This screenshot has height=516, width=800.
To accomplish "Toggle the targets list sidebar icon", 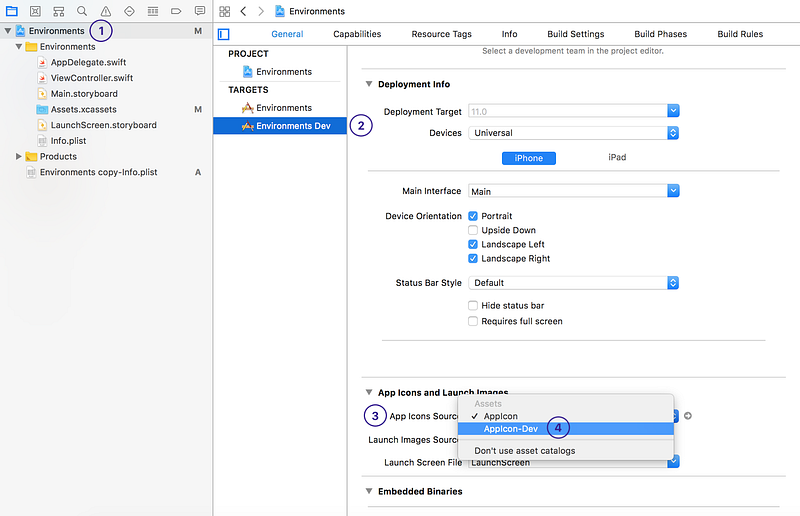I will 223,34.
